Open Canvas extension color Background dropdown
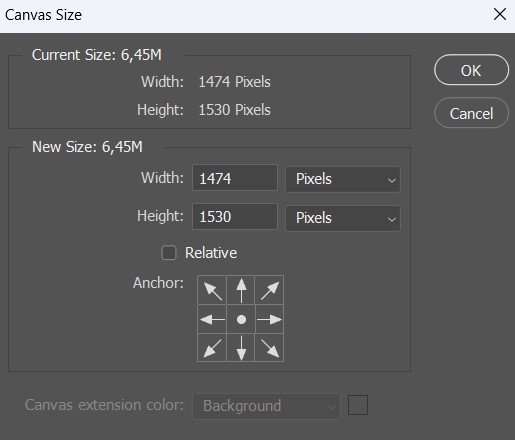515x440 pixels. tap(266, 406)
